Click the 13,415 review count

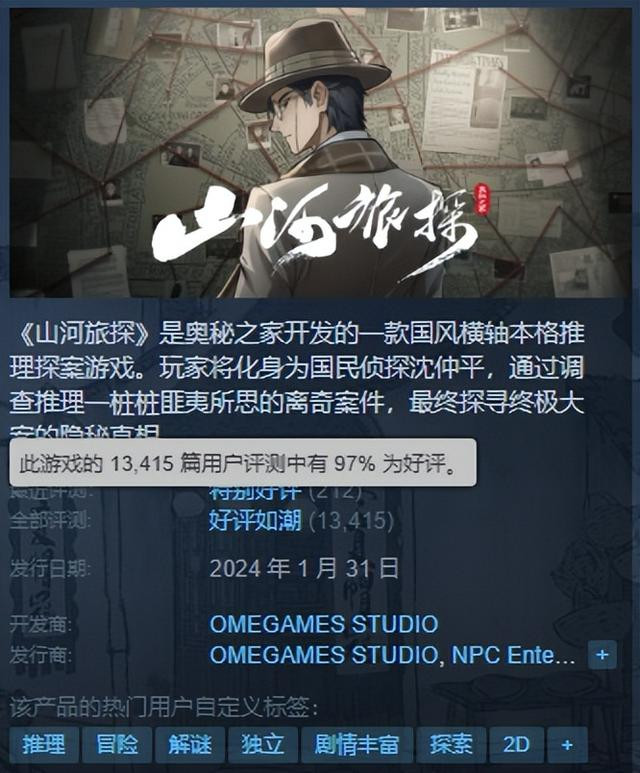coord(352,521)
